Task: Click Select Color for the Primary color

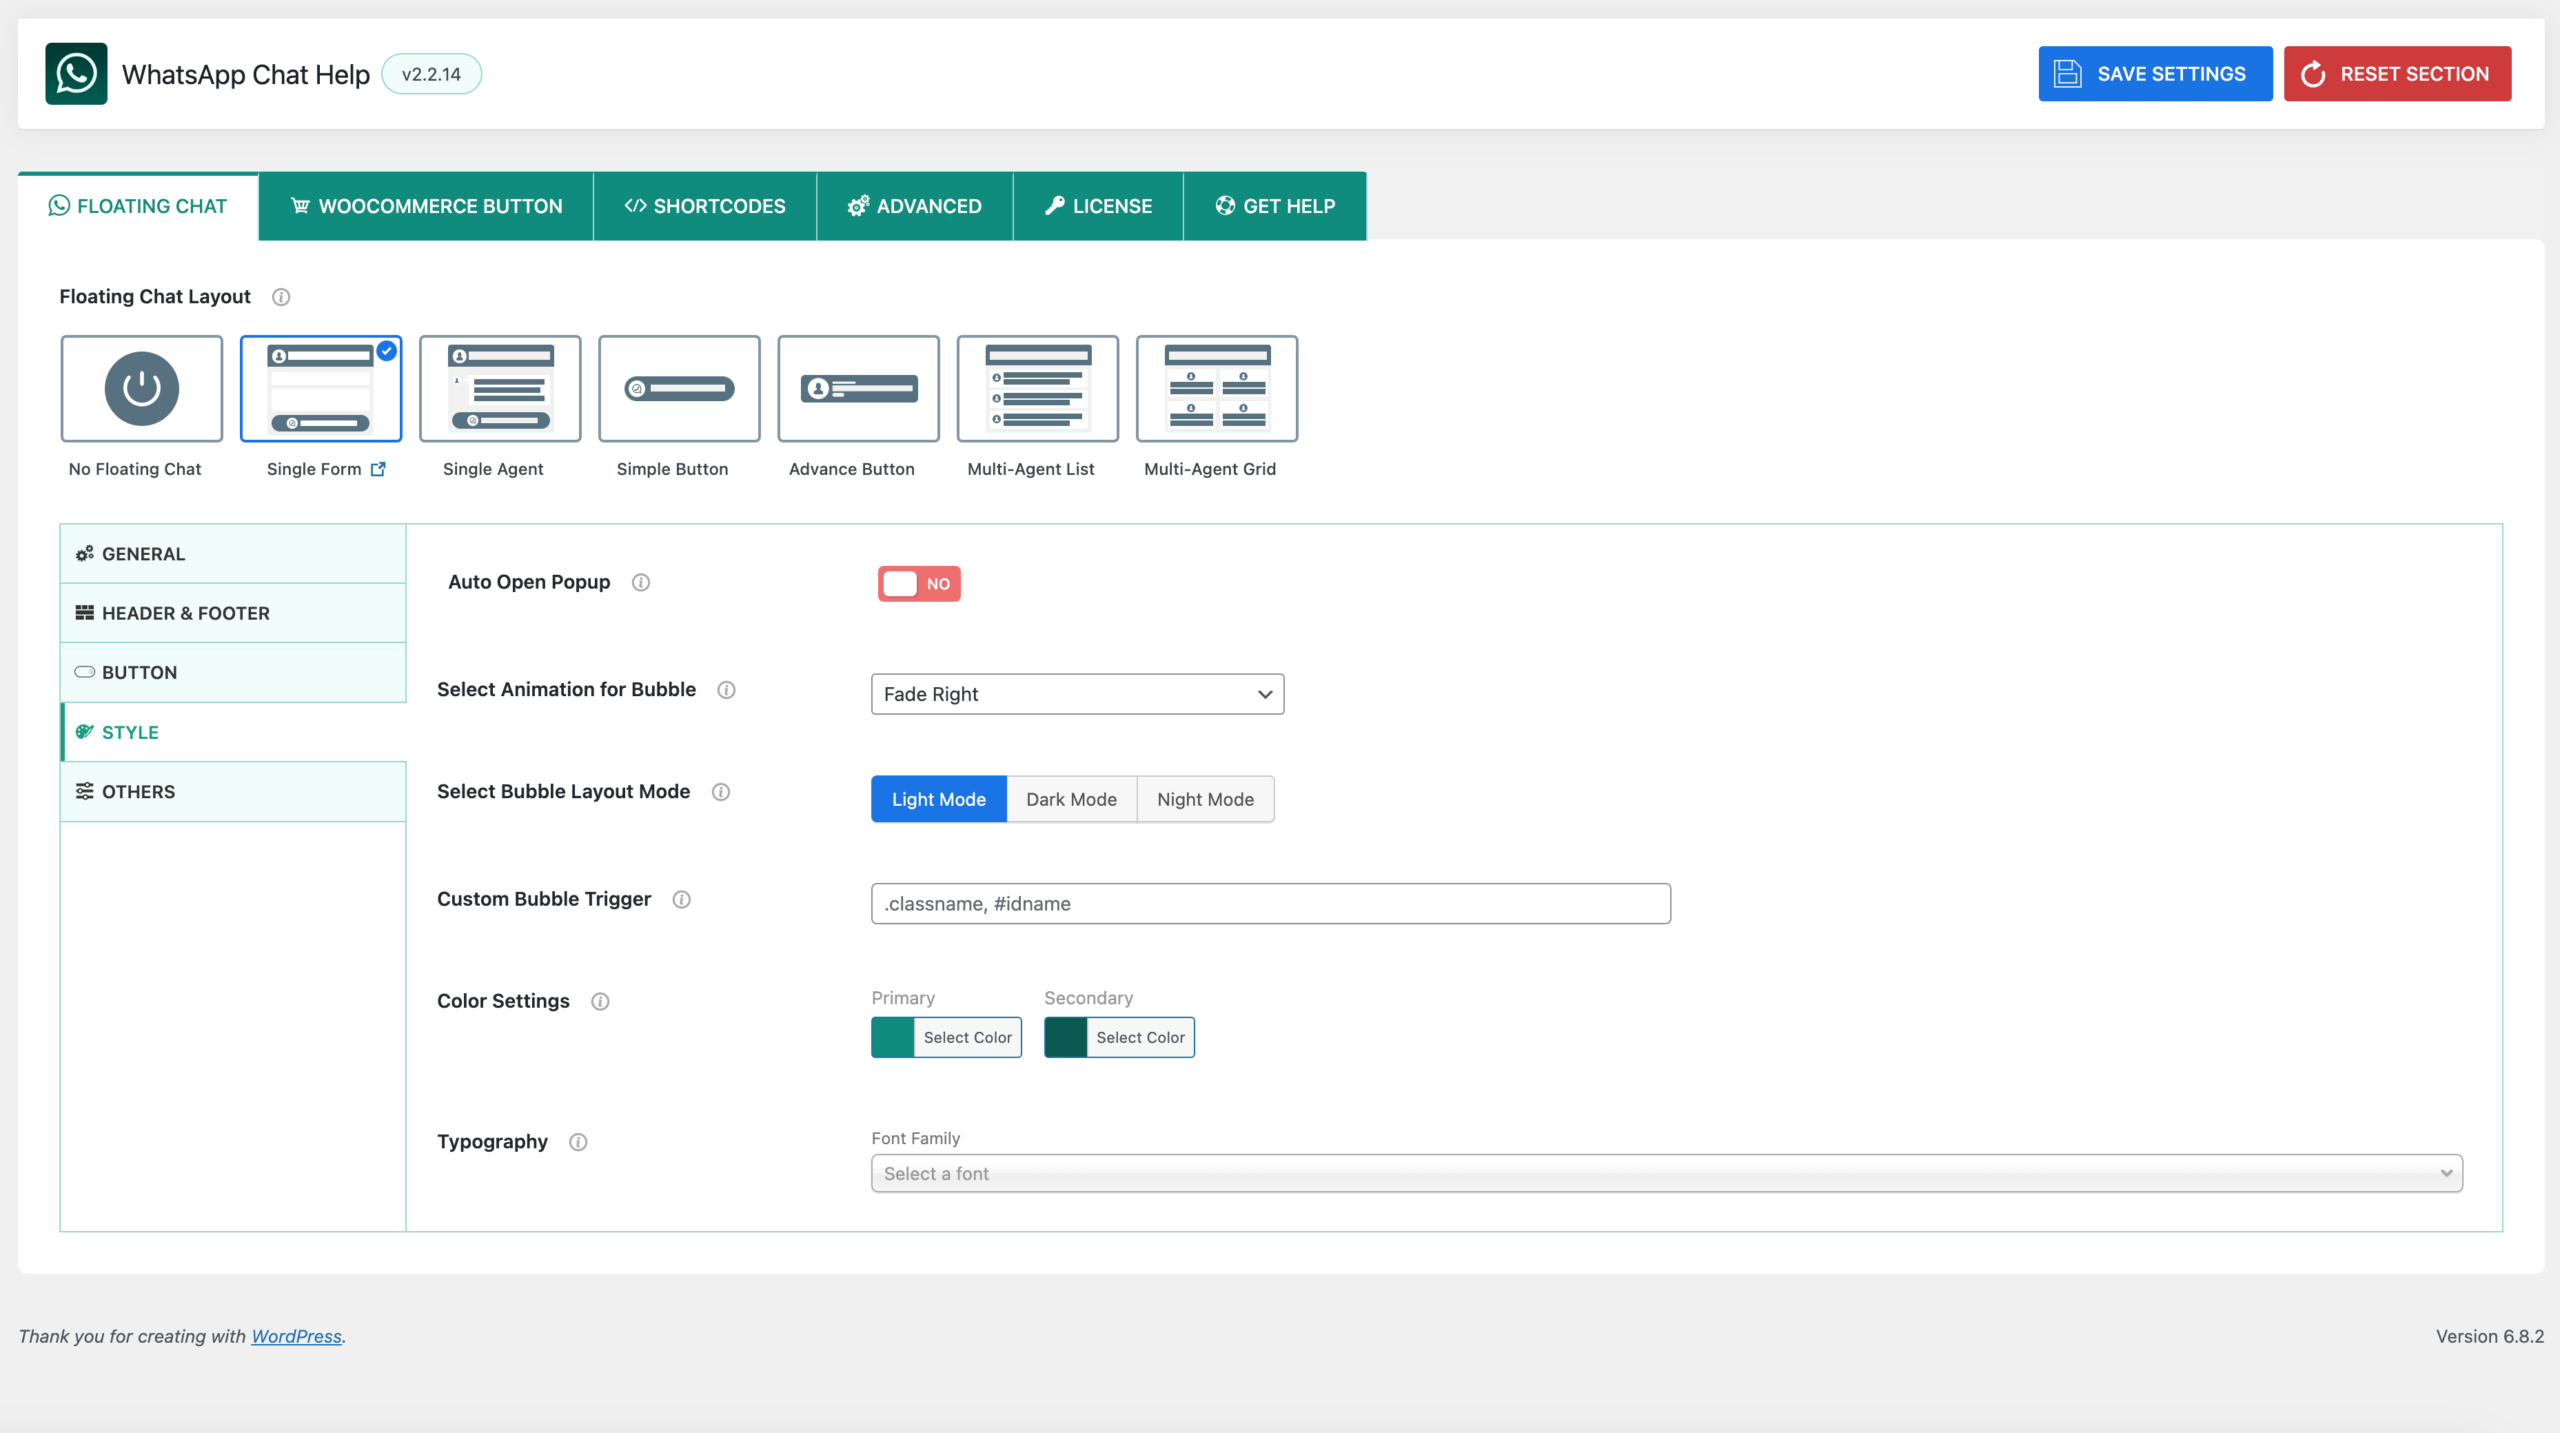Action: 968,1037
